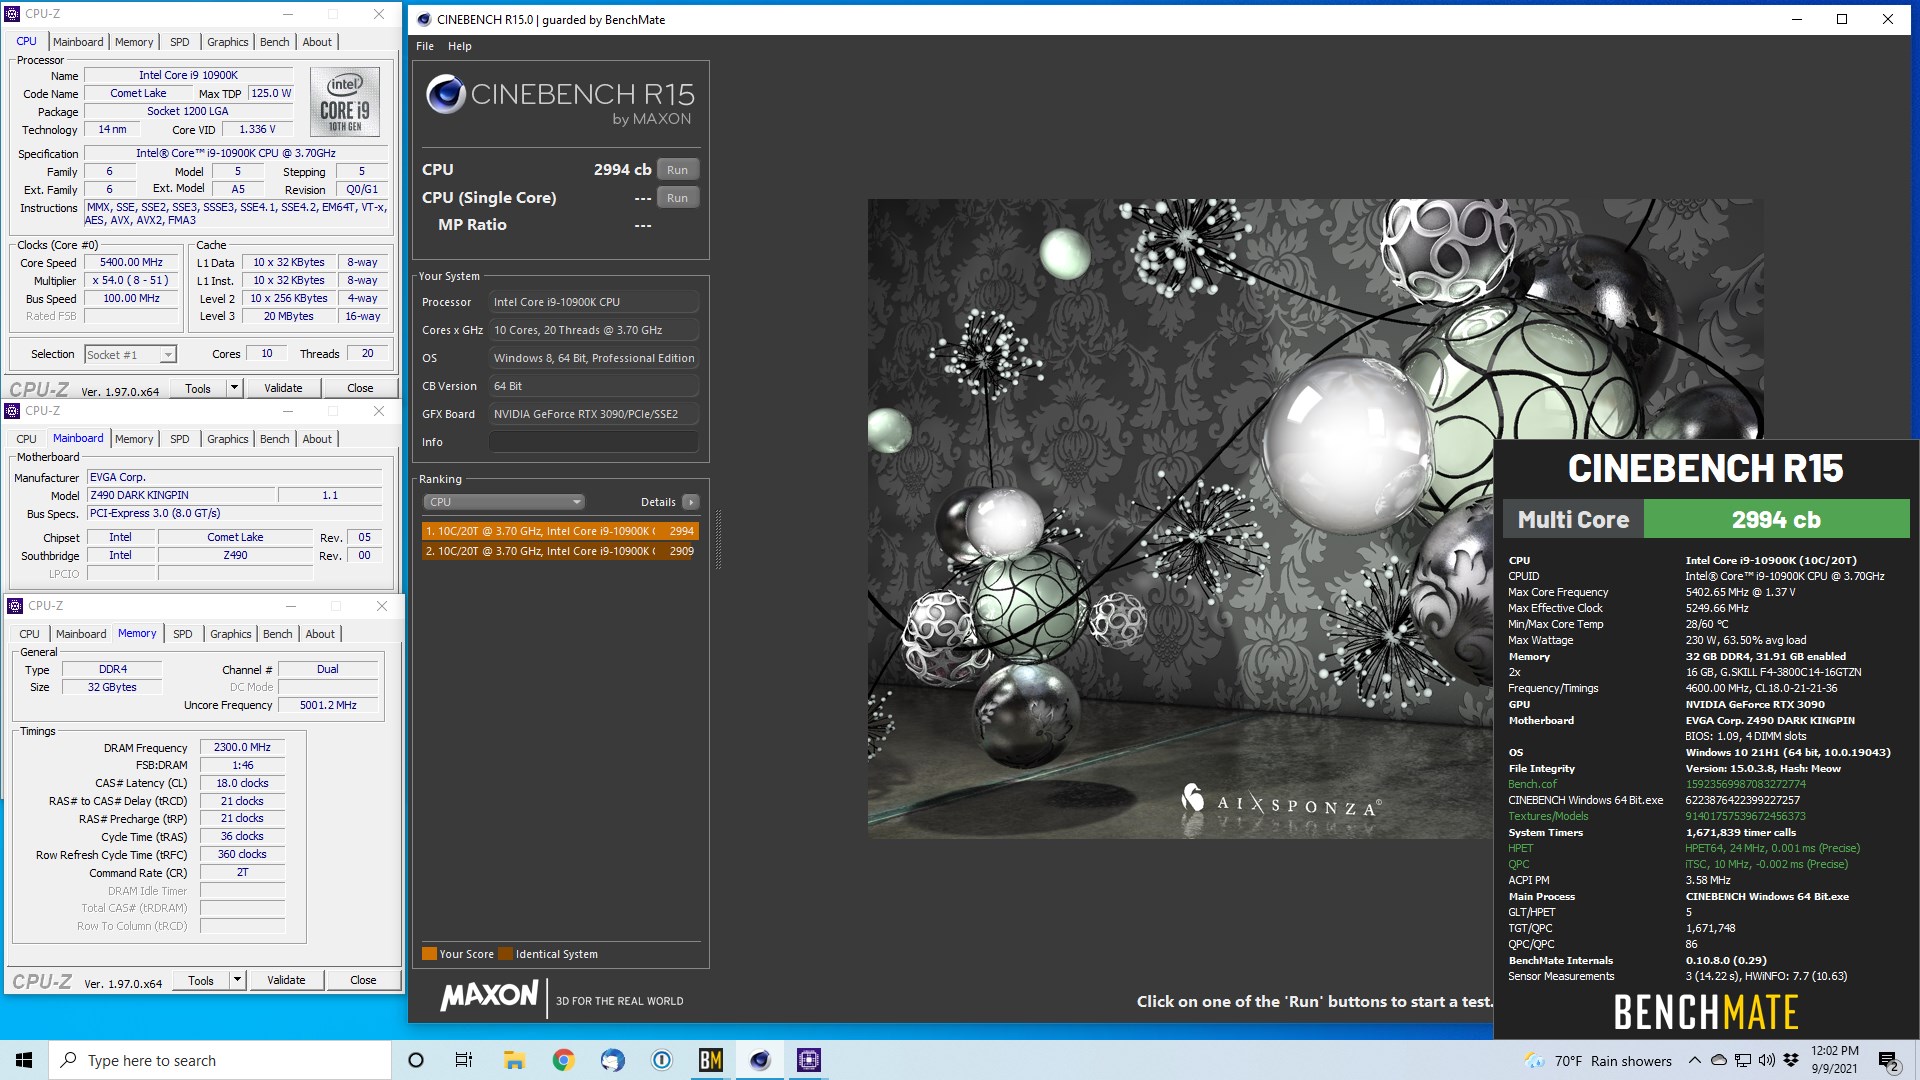Open the Ranking CPU dropdown
Screen dimensions: 1920x1080
(503, 502)
